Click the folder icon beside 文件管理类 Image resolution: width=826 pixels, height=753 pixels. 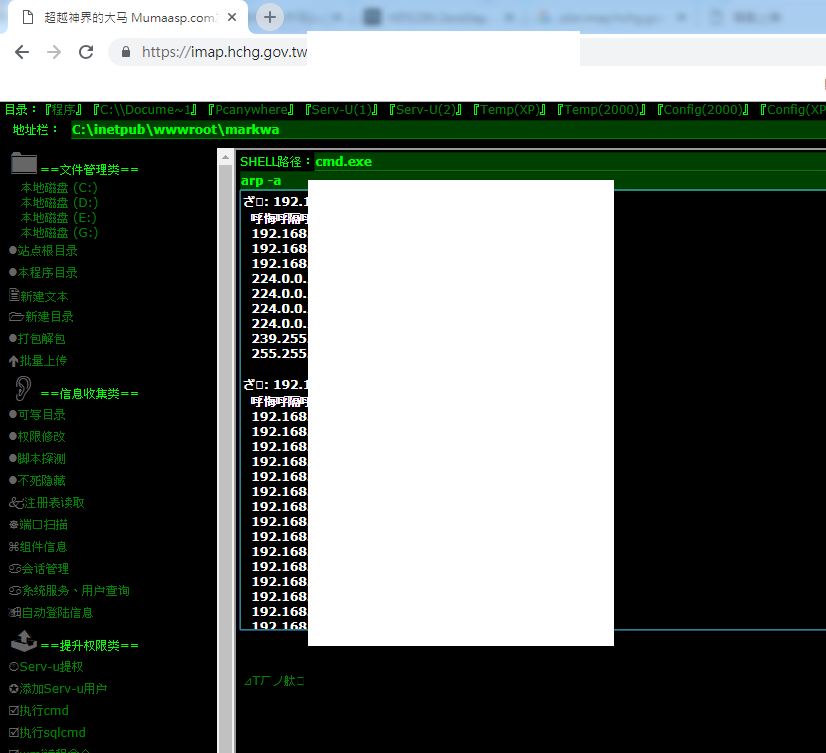24,163
